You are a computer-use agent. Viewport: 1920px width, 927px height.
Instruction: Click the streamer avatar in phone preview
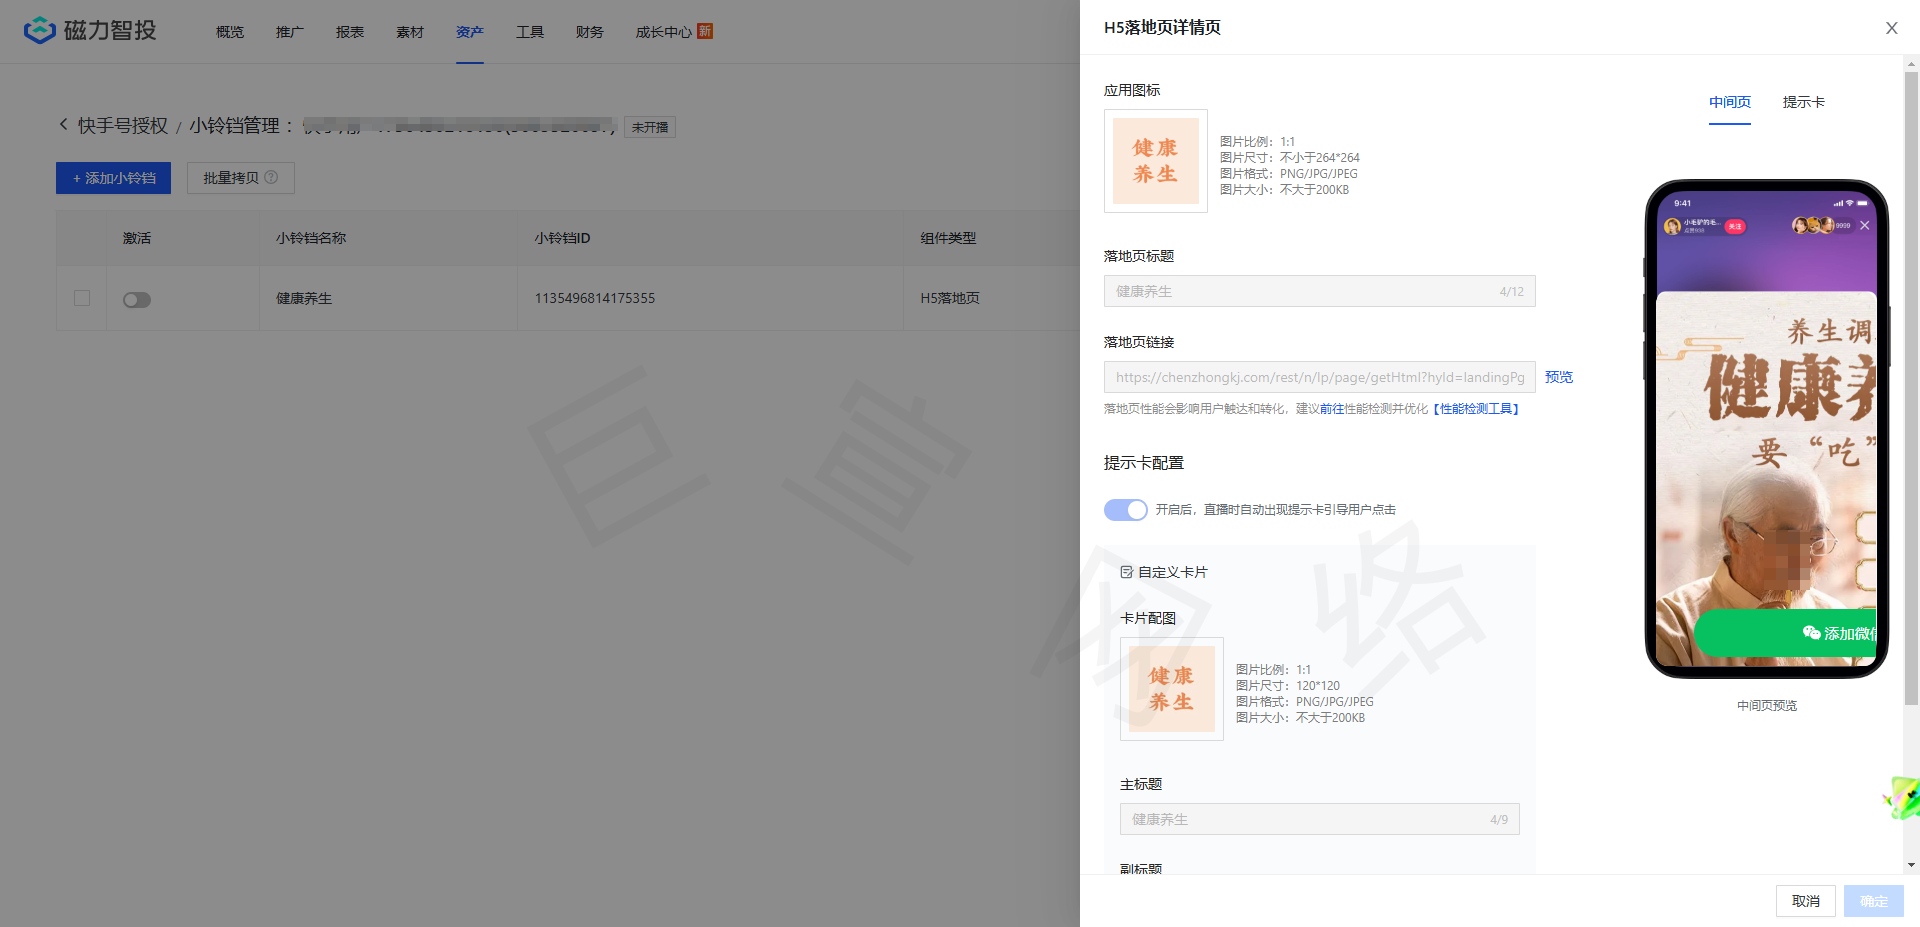click(1673, 226)
